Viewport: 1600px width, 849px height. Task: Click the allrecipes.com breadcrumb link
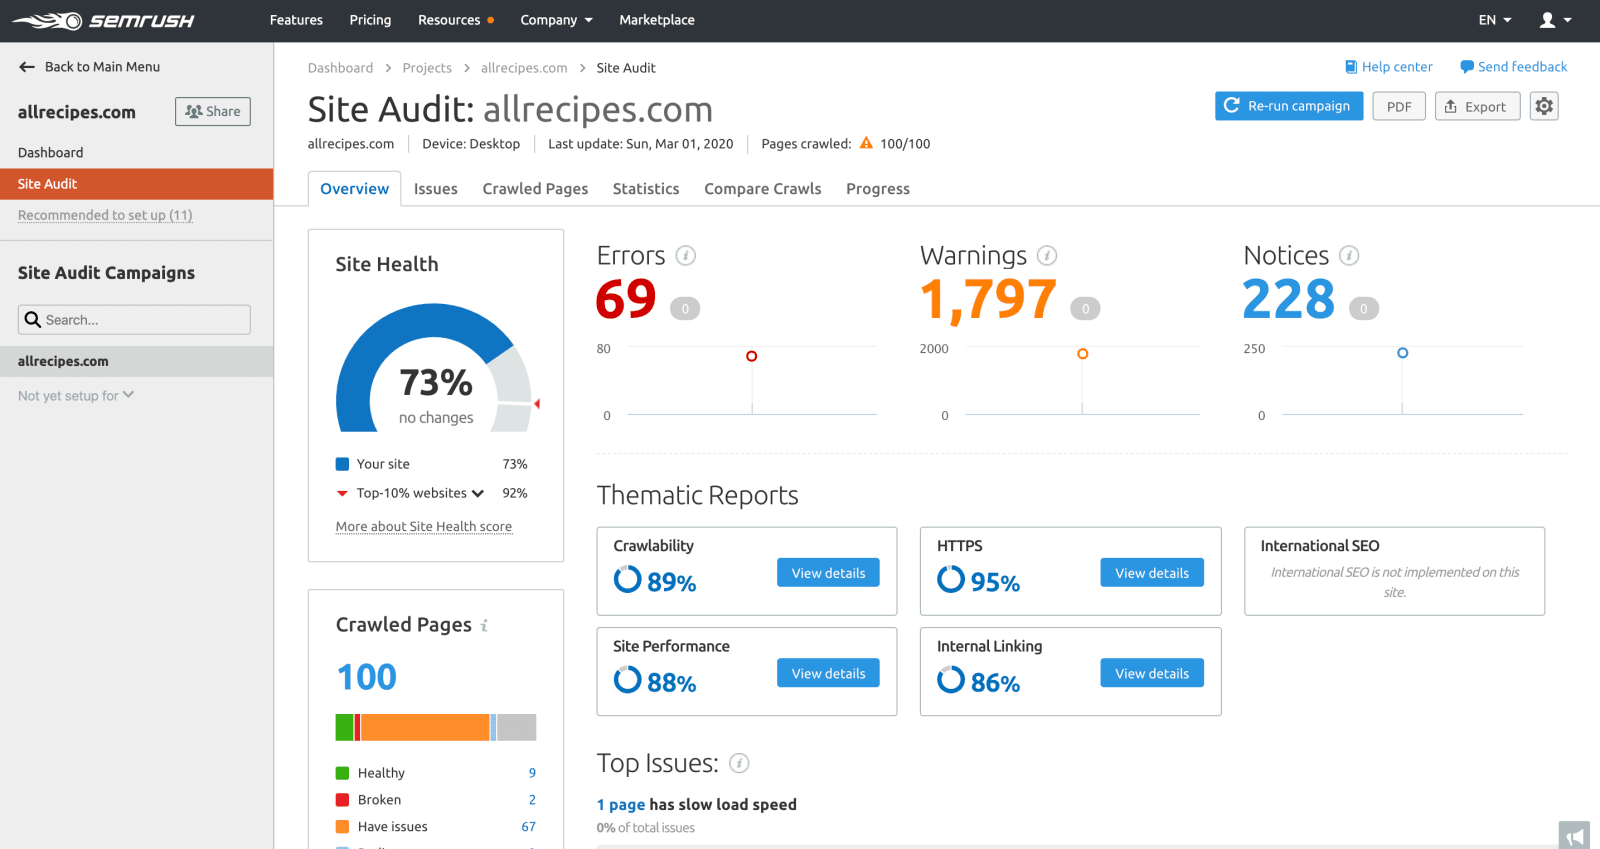point(524,68)
